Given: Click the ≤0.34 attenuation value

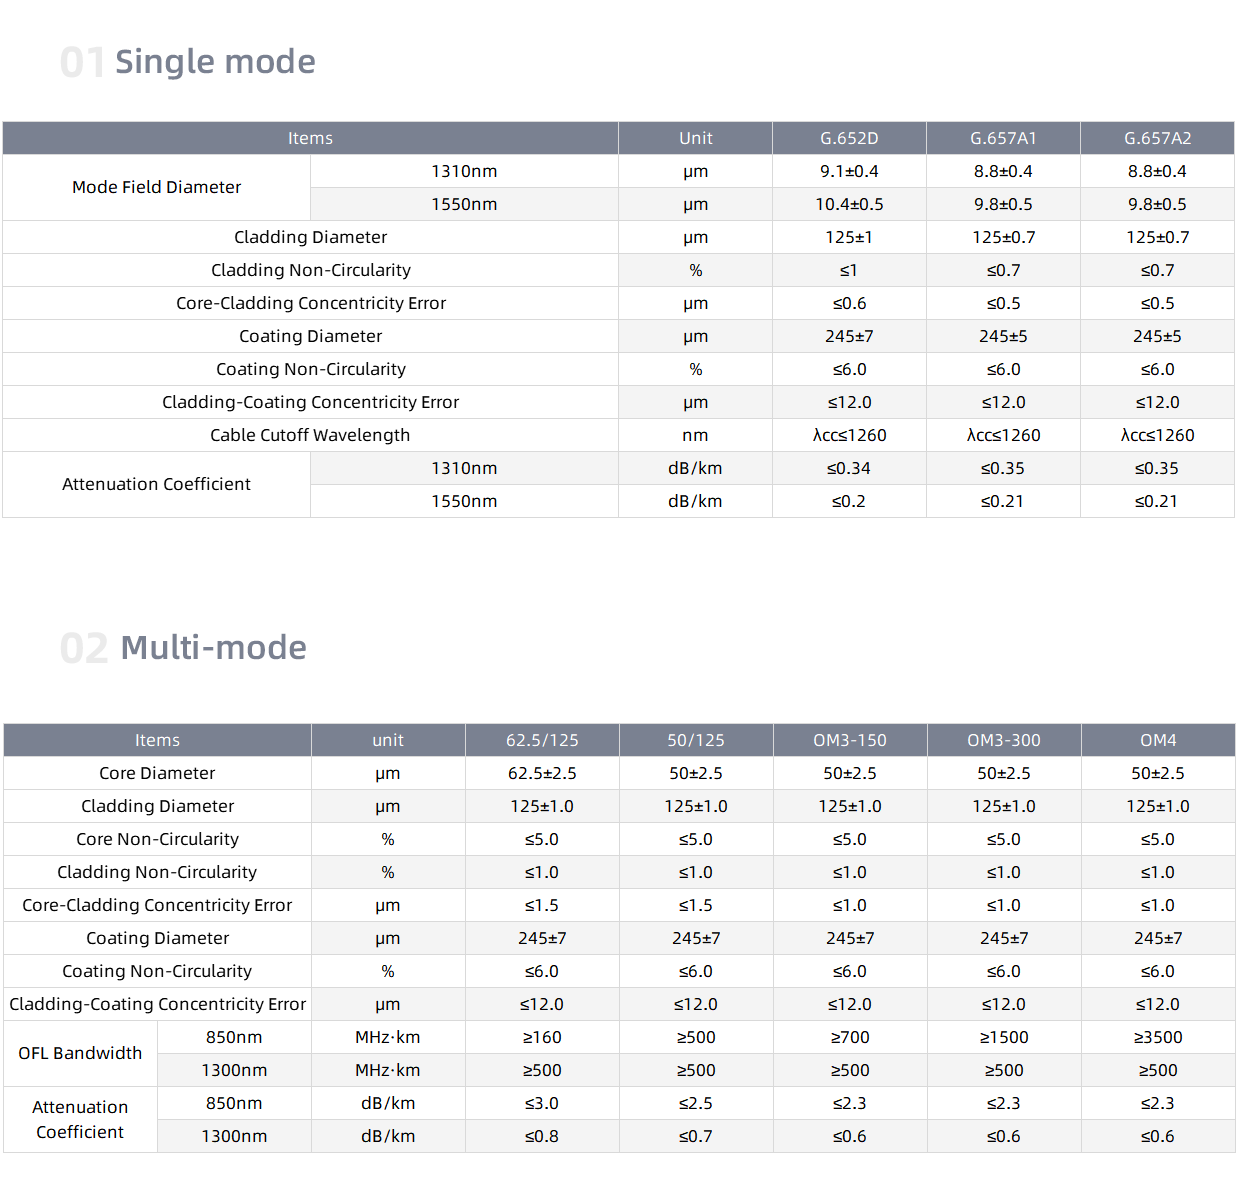Looking at the screenshot, I should pyautogui.click(x=849, y=468).
